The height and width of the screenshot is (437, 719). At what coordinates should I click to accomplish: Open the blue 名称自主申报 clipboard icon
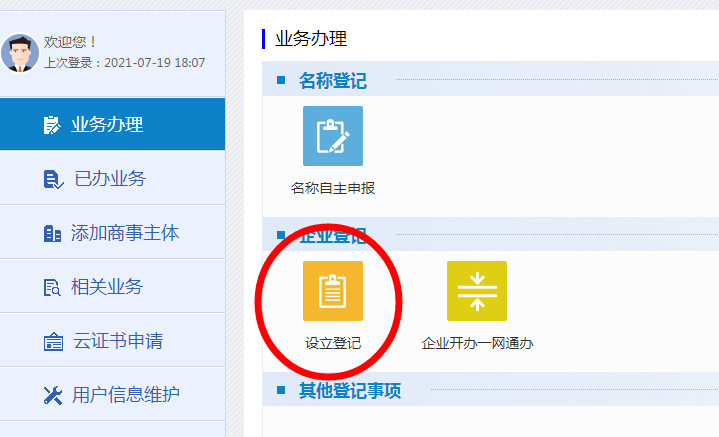[333, 136]
